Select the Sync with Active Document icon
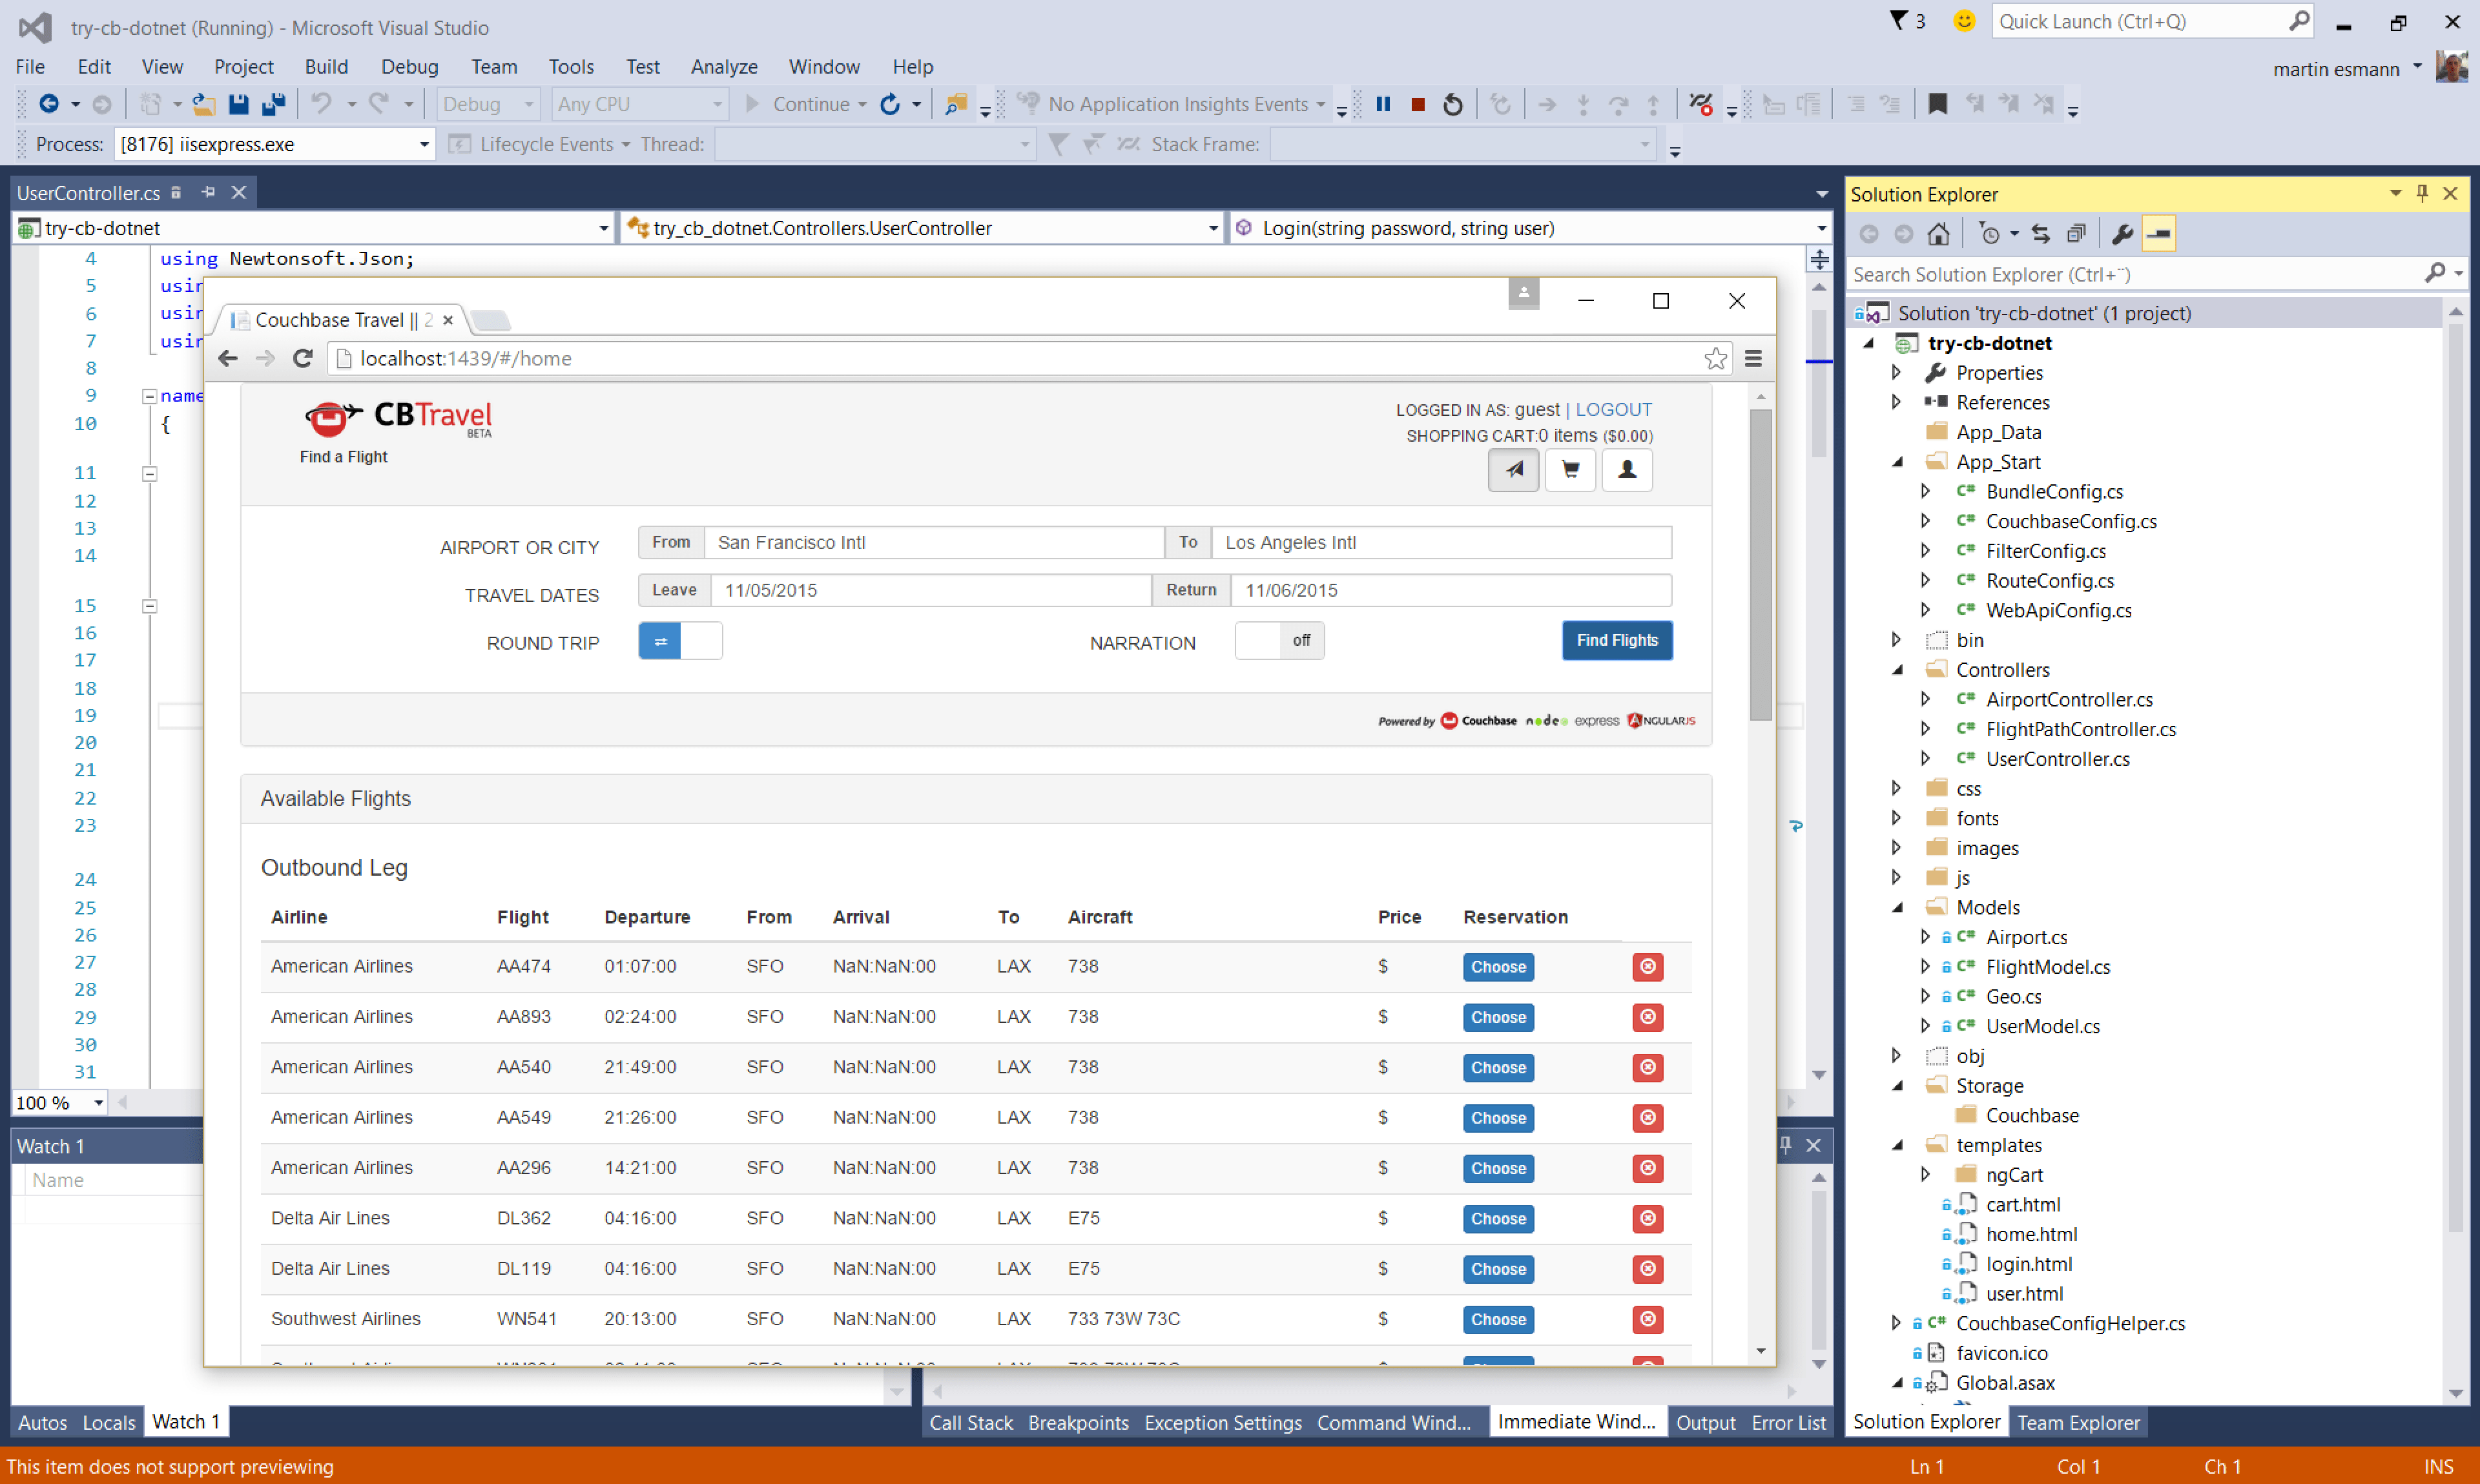Screen dimensions: 2480x1484 [x=2040, y=233]
